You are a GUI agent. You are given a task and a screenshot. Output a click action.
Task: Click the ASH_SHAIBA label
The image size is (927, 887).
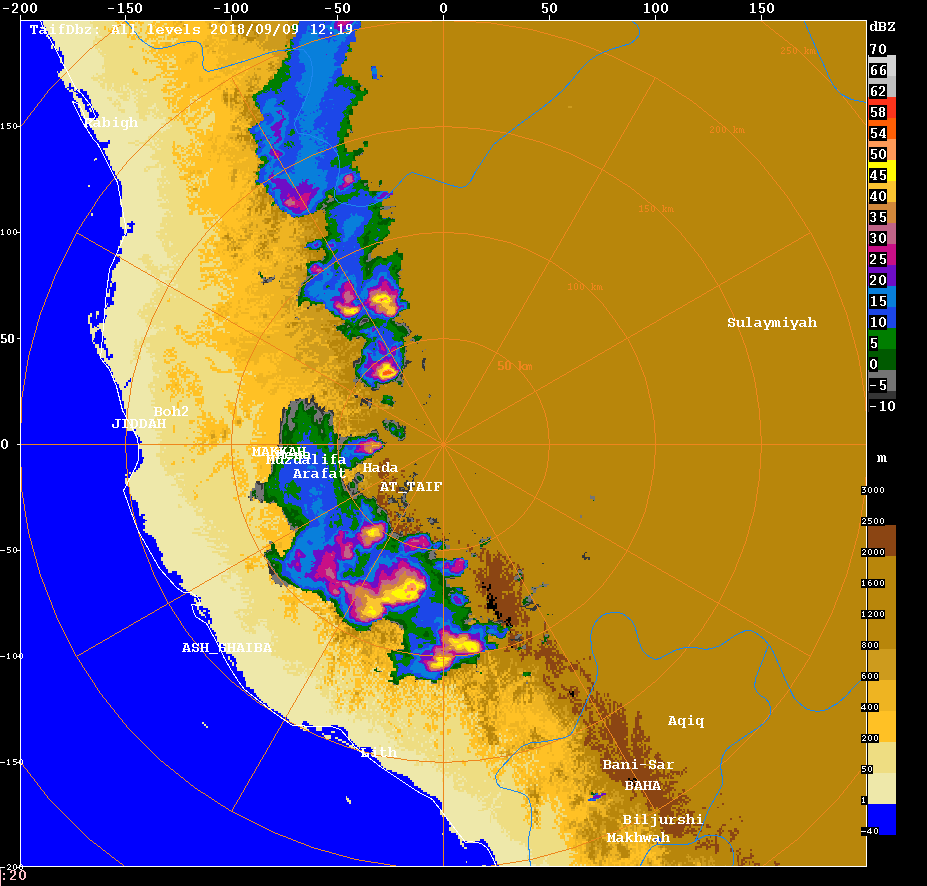pos(227,648)
